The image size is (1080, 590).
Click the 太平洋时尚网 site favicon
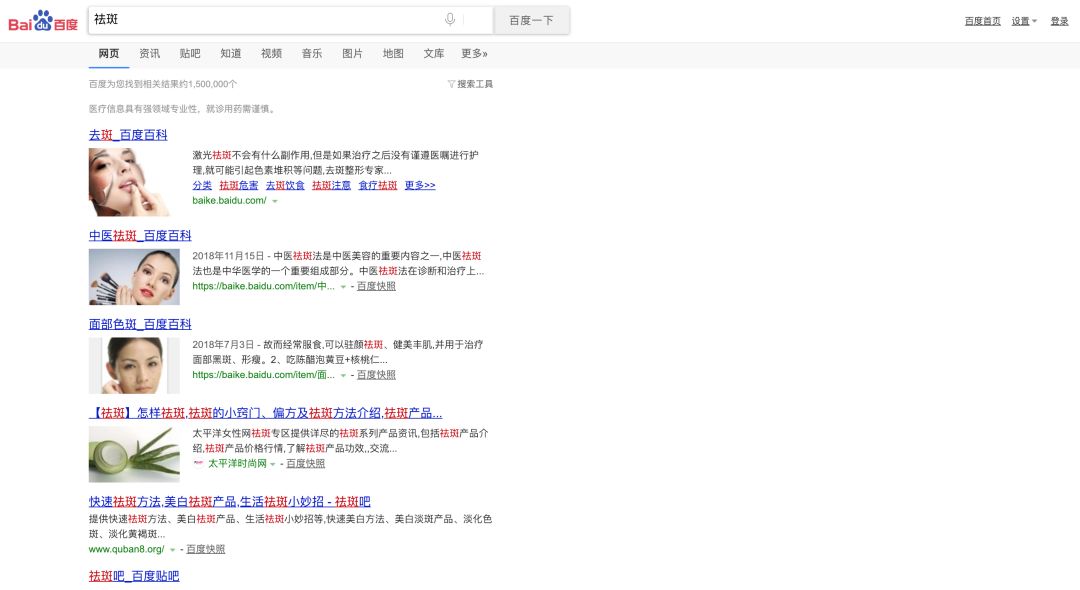click(x=198, y=463)
